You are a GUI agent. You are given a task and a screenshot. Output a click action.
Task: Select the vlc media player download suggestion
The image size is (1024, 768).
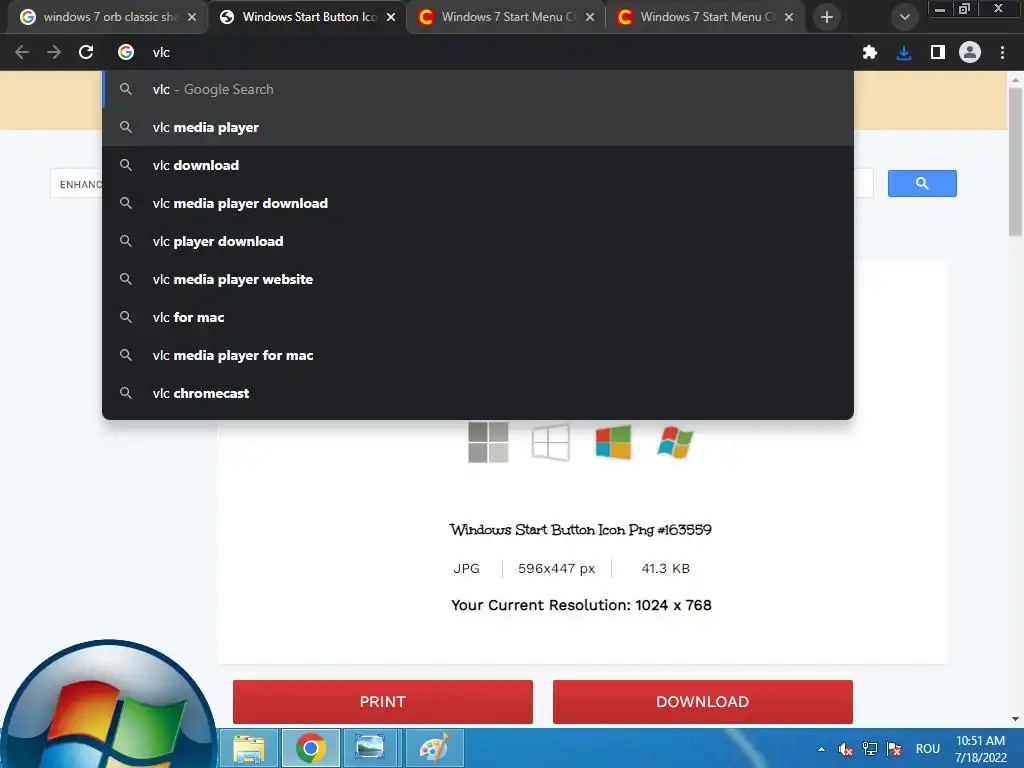pos(478,203)
